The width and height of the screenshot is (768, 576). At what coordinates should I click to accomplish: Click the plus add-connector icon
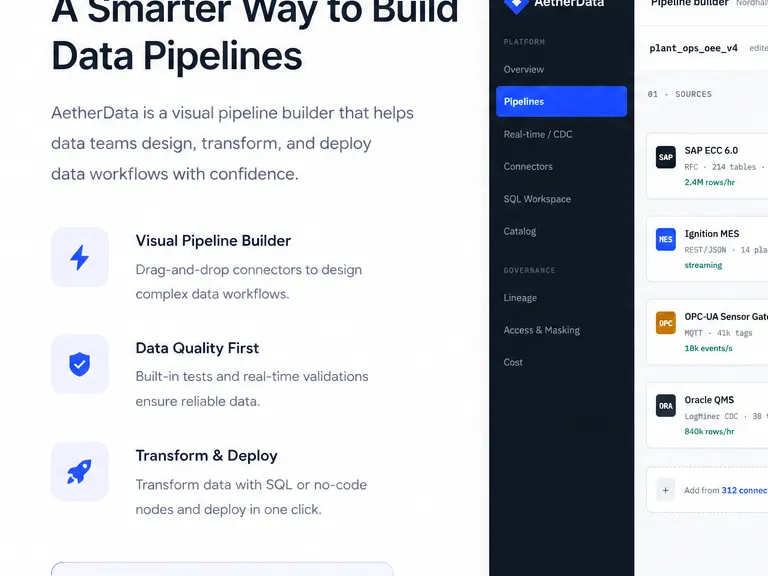coord(665,490)
